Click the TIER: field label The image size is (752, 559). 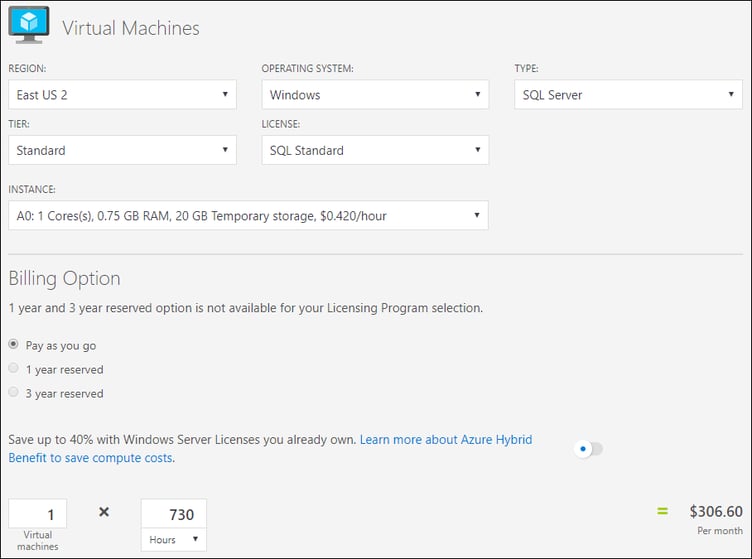click(19, 124)
